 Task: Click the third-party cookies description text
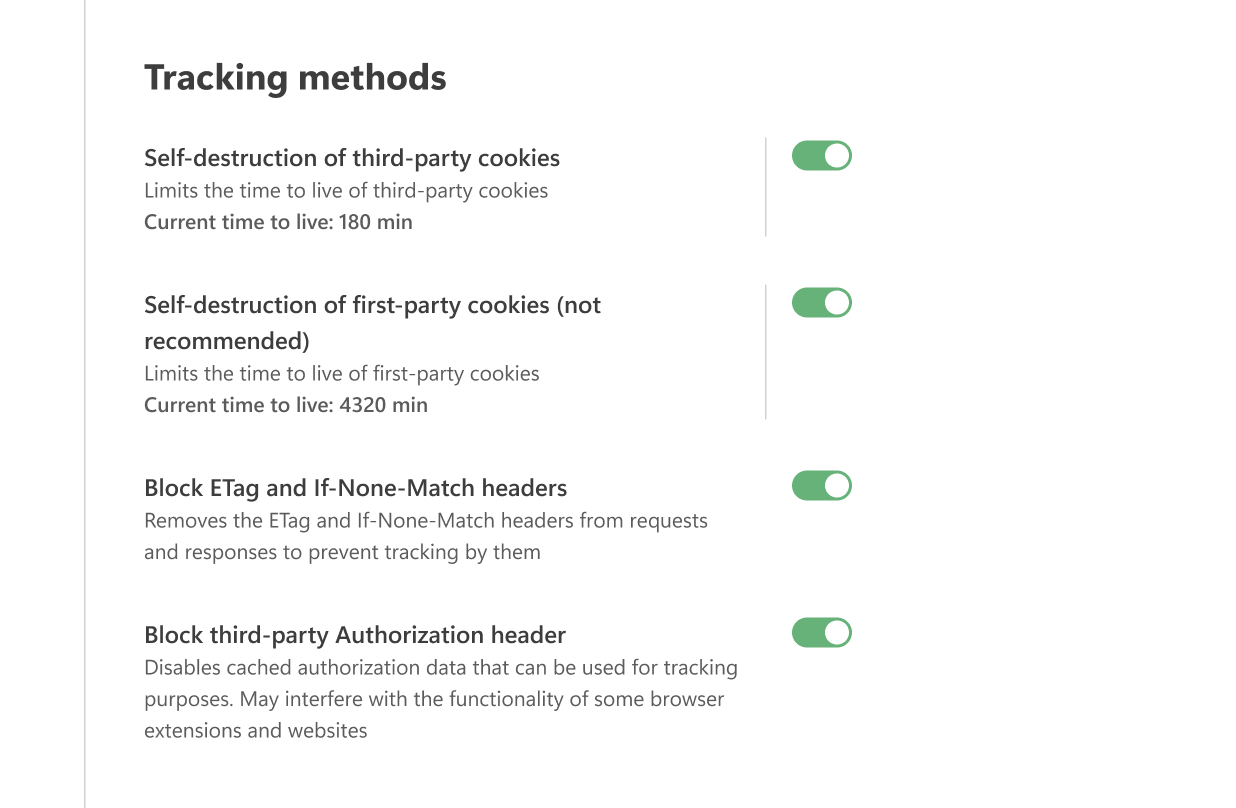[346, 190]
